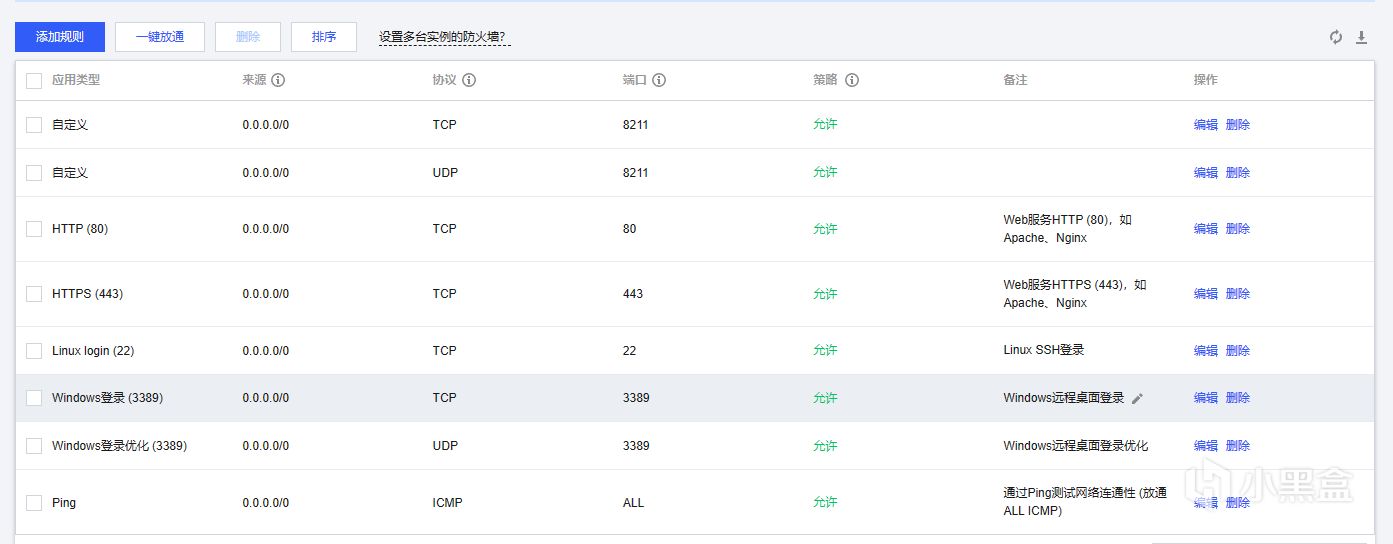Select the Ping rule checkbox

(34, 503)
